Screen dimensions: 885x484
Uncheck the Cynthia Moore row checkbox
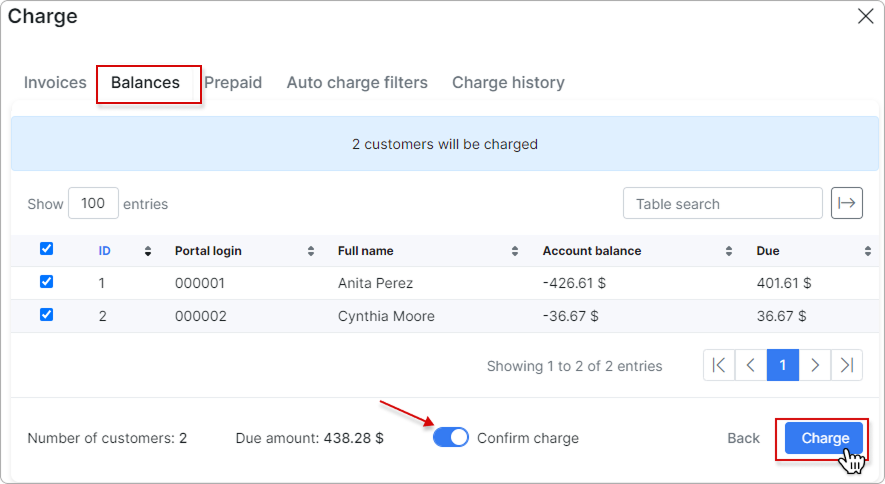click(46, 314)
